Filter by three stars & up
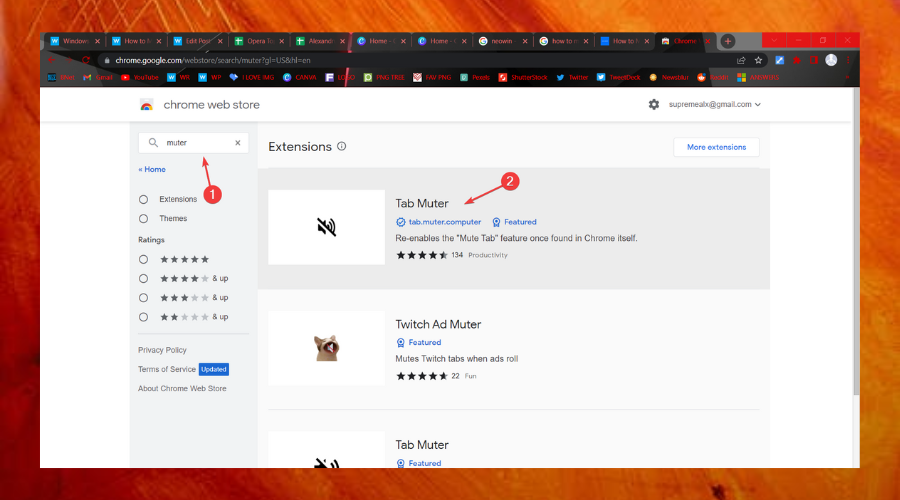The width and height of the screenshot is (900, 500). click(x=143, y=298)
